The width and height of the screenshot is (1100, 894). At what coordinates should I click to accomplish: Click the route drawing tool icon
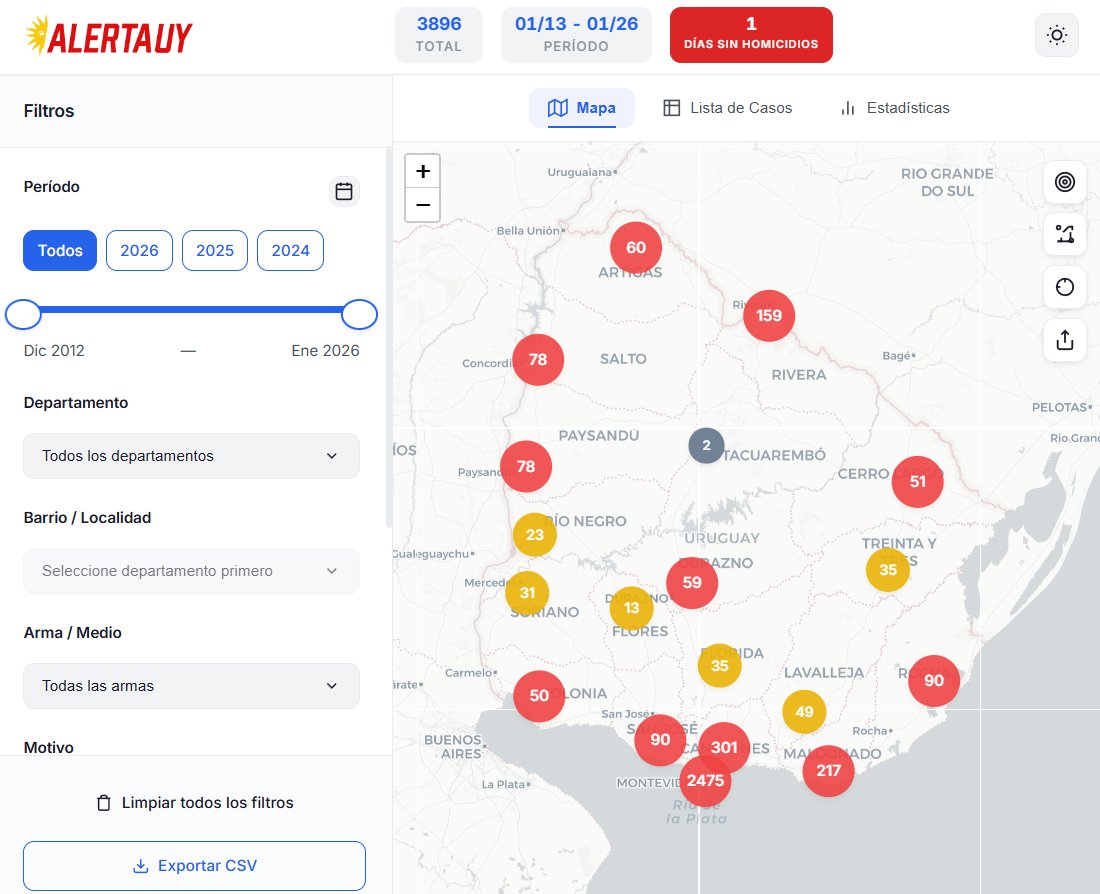click(x=1064, y=234)
